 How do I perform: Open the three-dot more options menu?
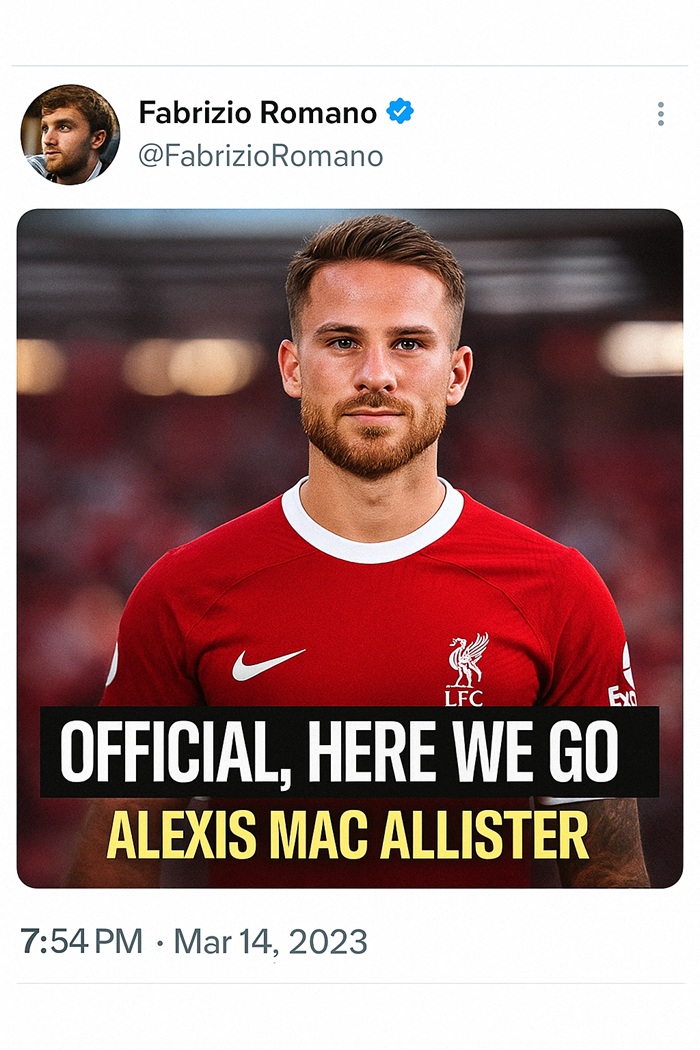point(660,115)
